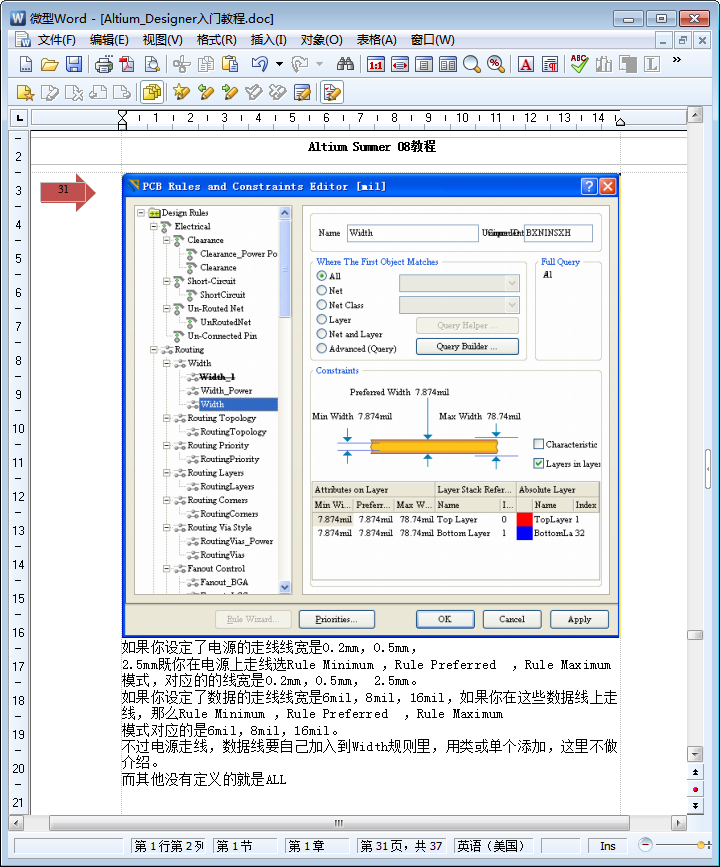Open a file with the folder icon
Viewport: 720px width, 867px height.
50,65
